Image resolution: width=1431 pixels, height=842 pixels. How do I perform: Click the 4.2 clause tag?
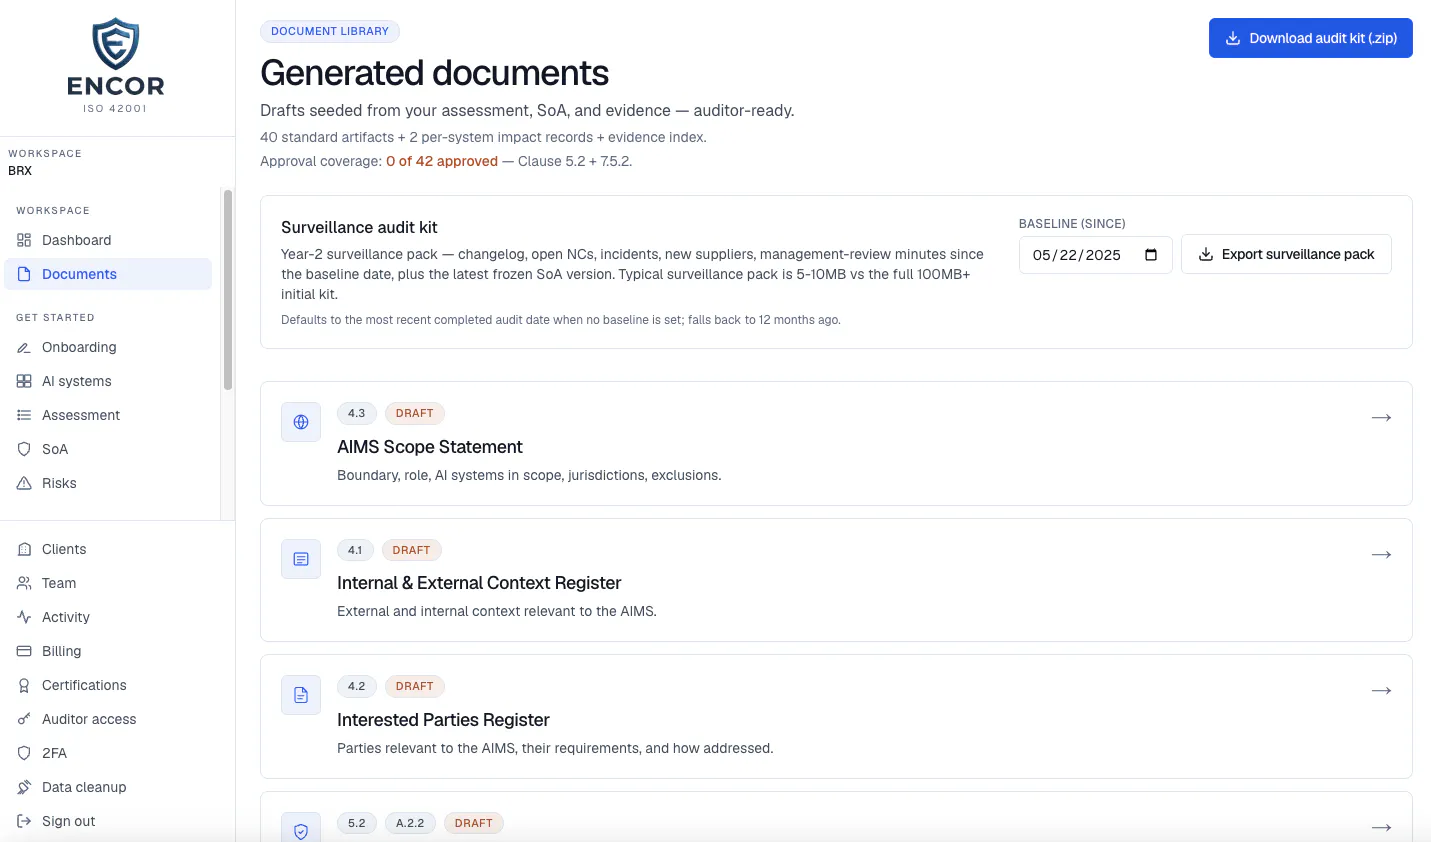coord(357,686)
